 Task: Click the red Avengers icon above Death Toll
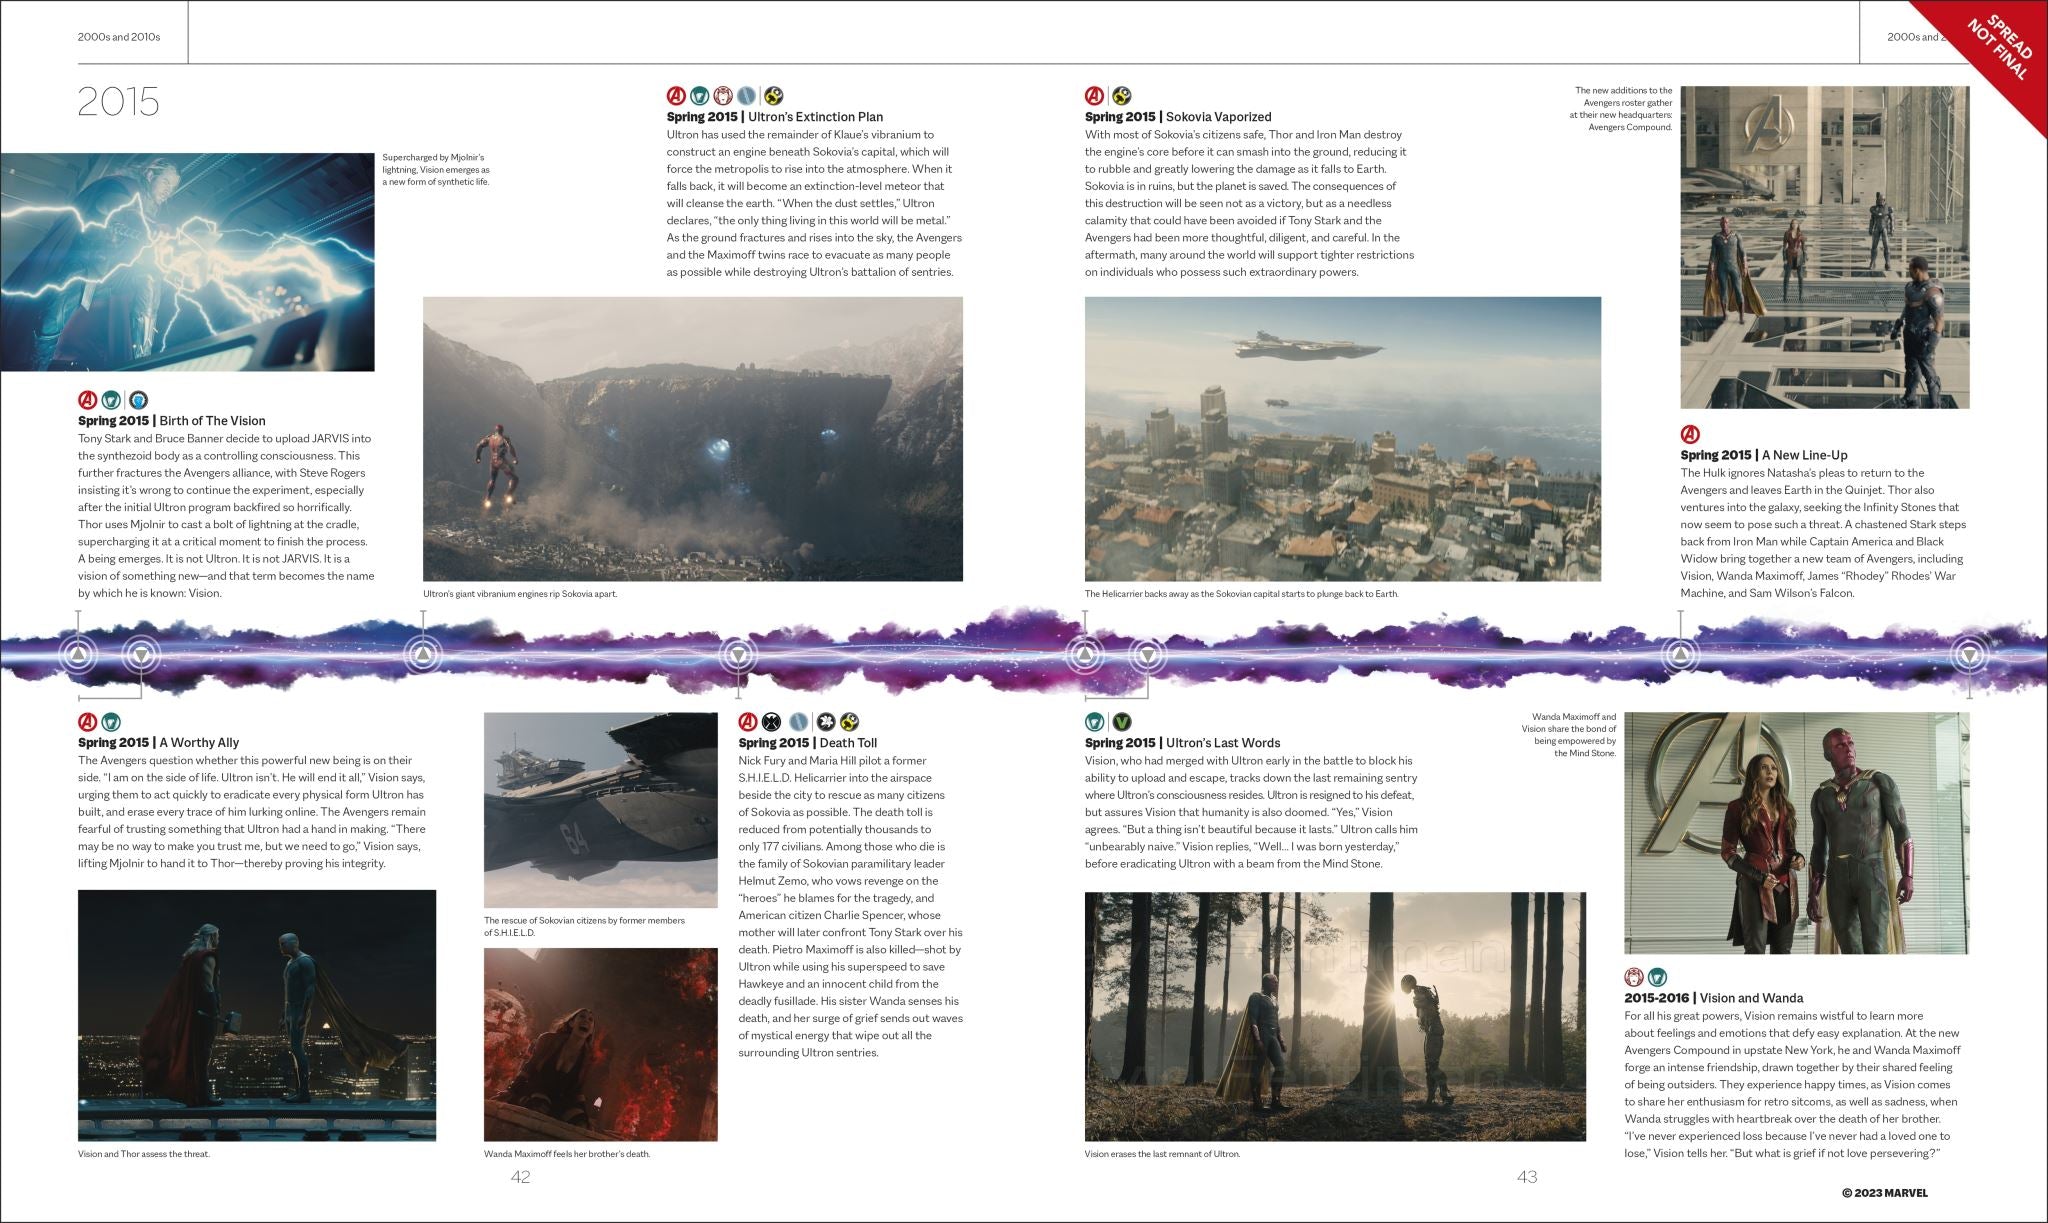pyautogui.click(x=748, y=722)
